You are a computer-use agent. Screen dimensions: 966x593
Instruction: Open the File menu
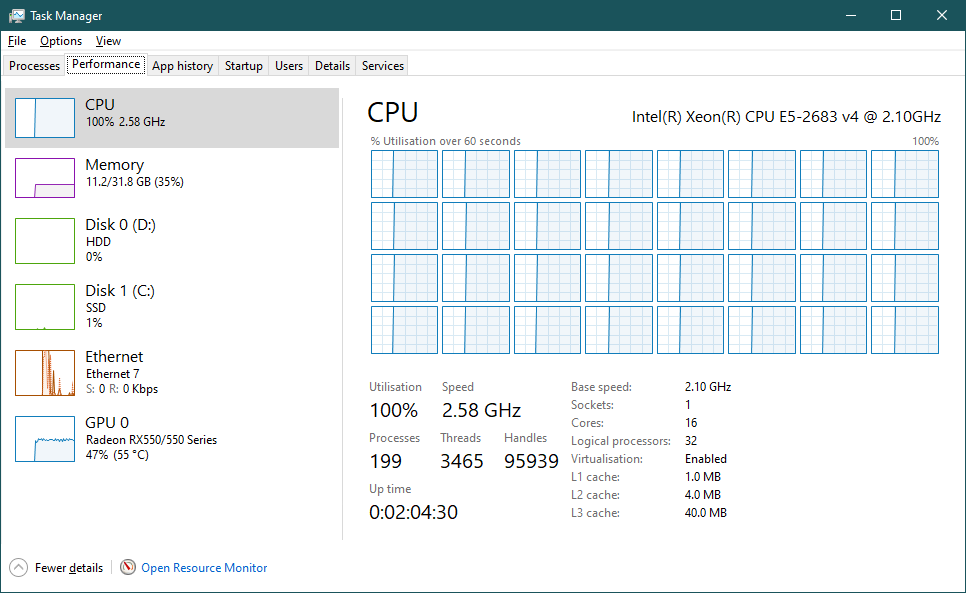[17, 41]
